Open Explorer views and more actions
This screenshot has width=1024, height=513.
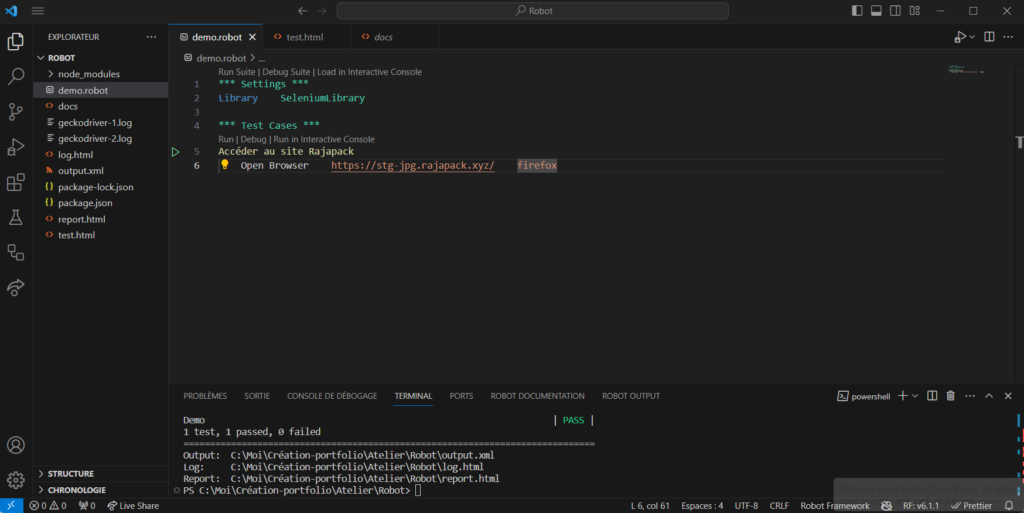click(152, 37)
